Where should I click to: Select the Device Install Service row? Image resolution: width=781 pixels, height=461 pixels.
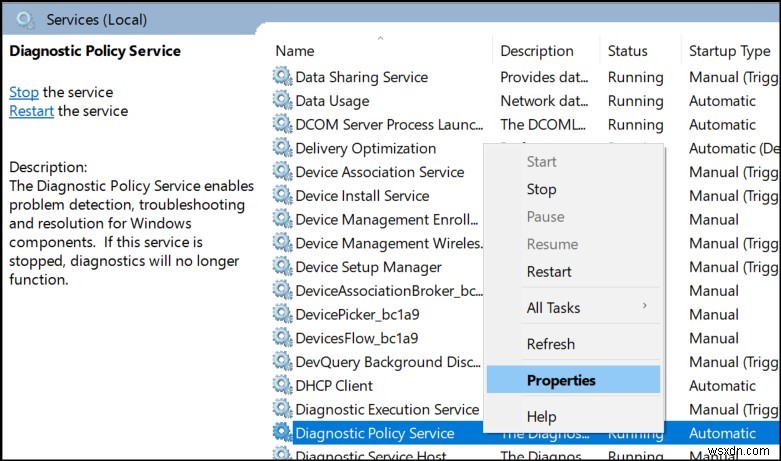point(362,196)
